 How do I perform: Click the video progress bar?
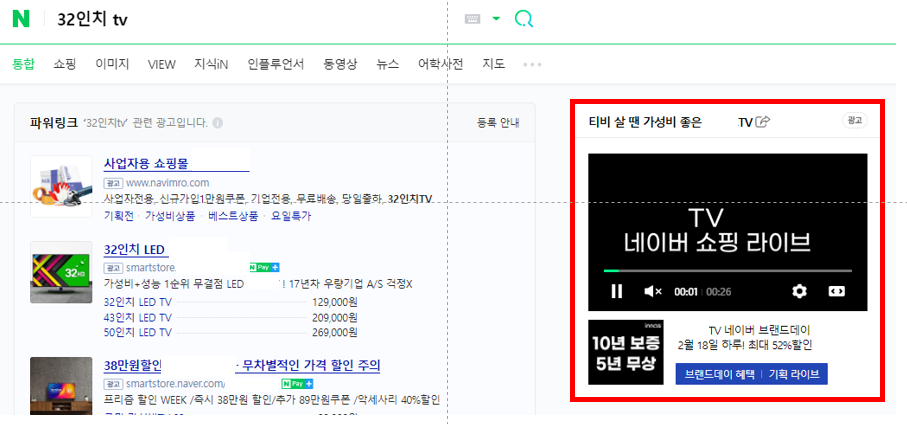click(728, 270)
